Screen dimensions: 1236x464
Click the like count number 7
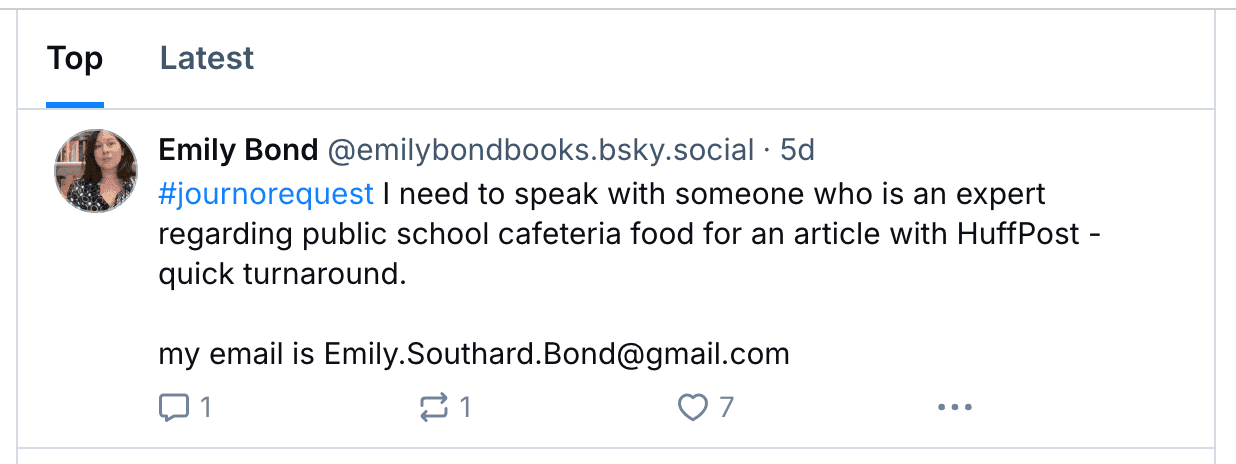coord(726,407)
